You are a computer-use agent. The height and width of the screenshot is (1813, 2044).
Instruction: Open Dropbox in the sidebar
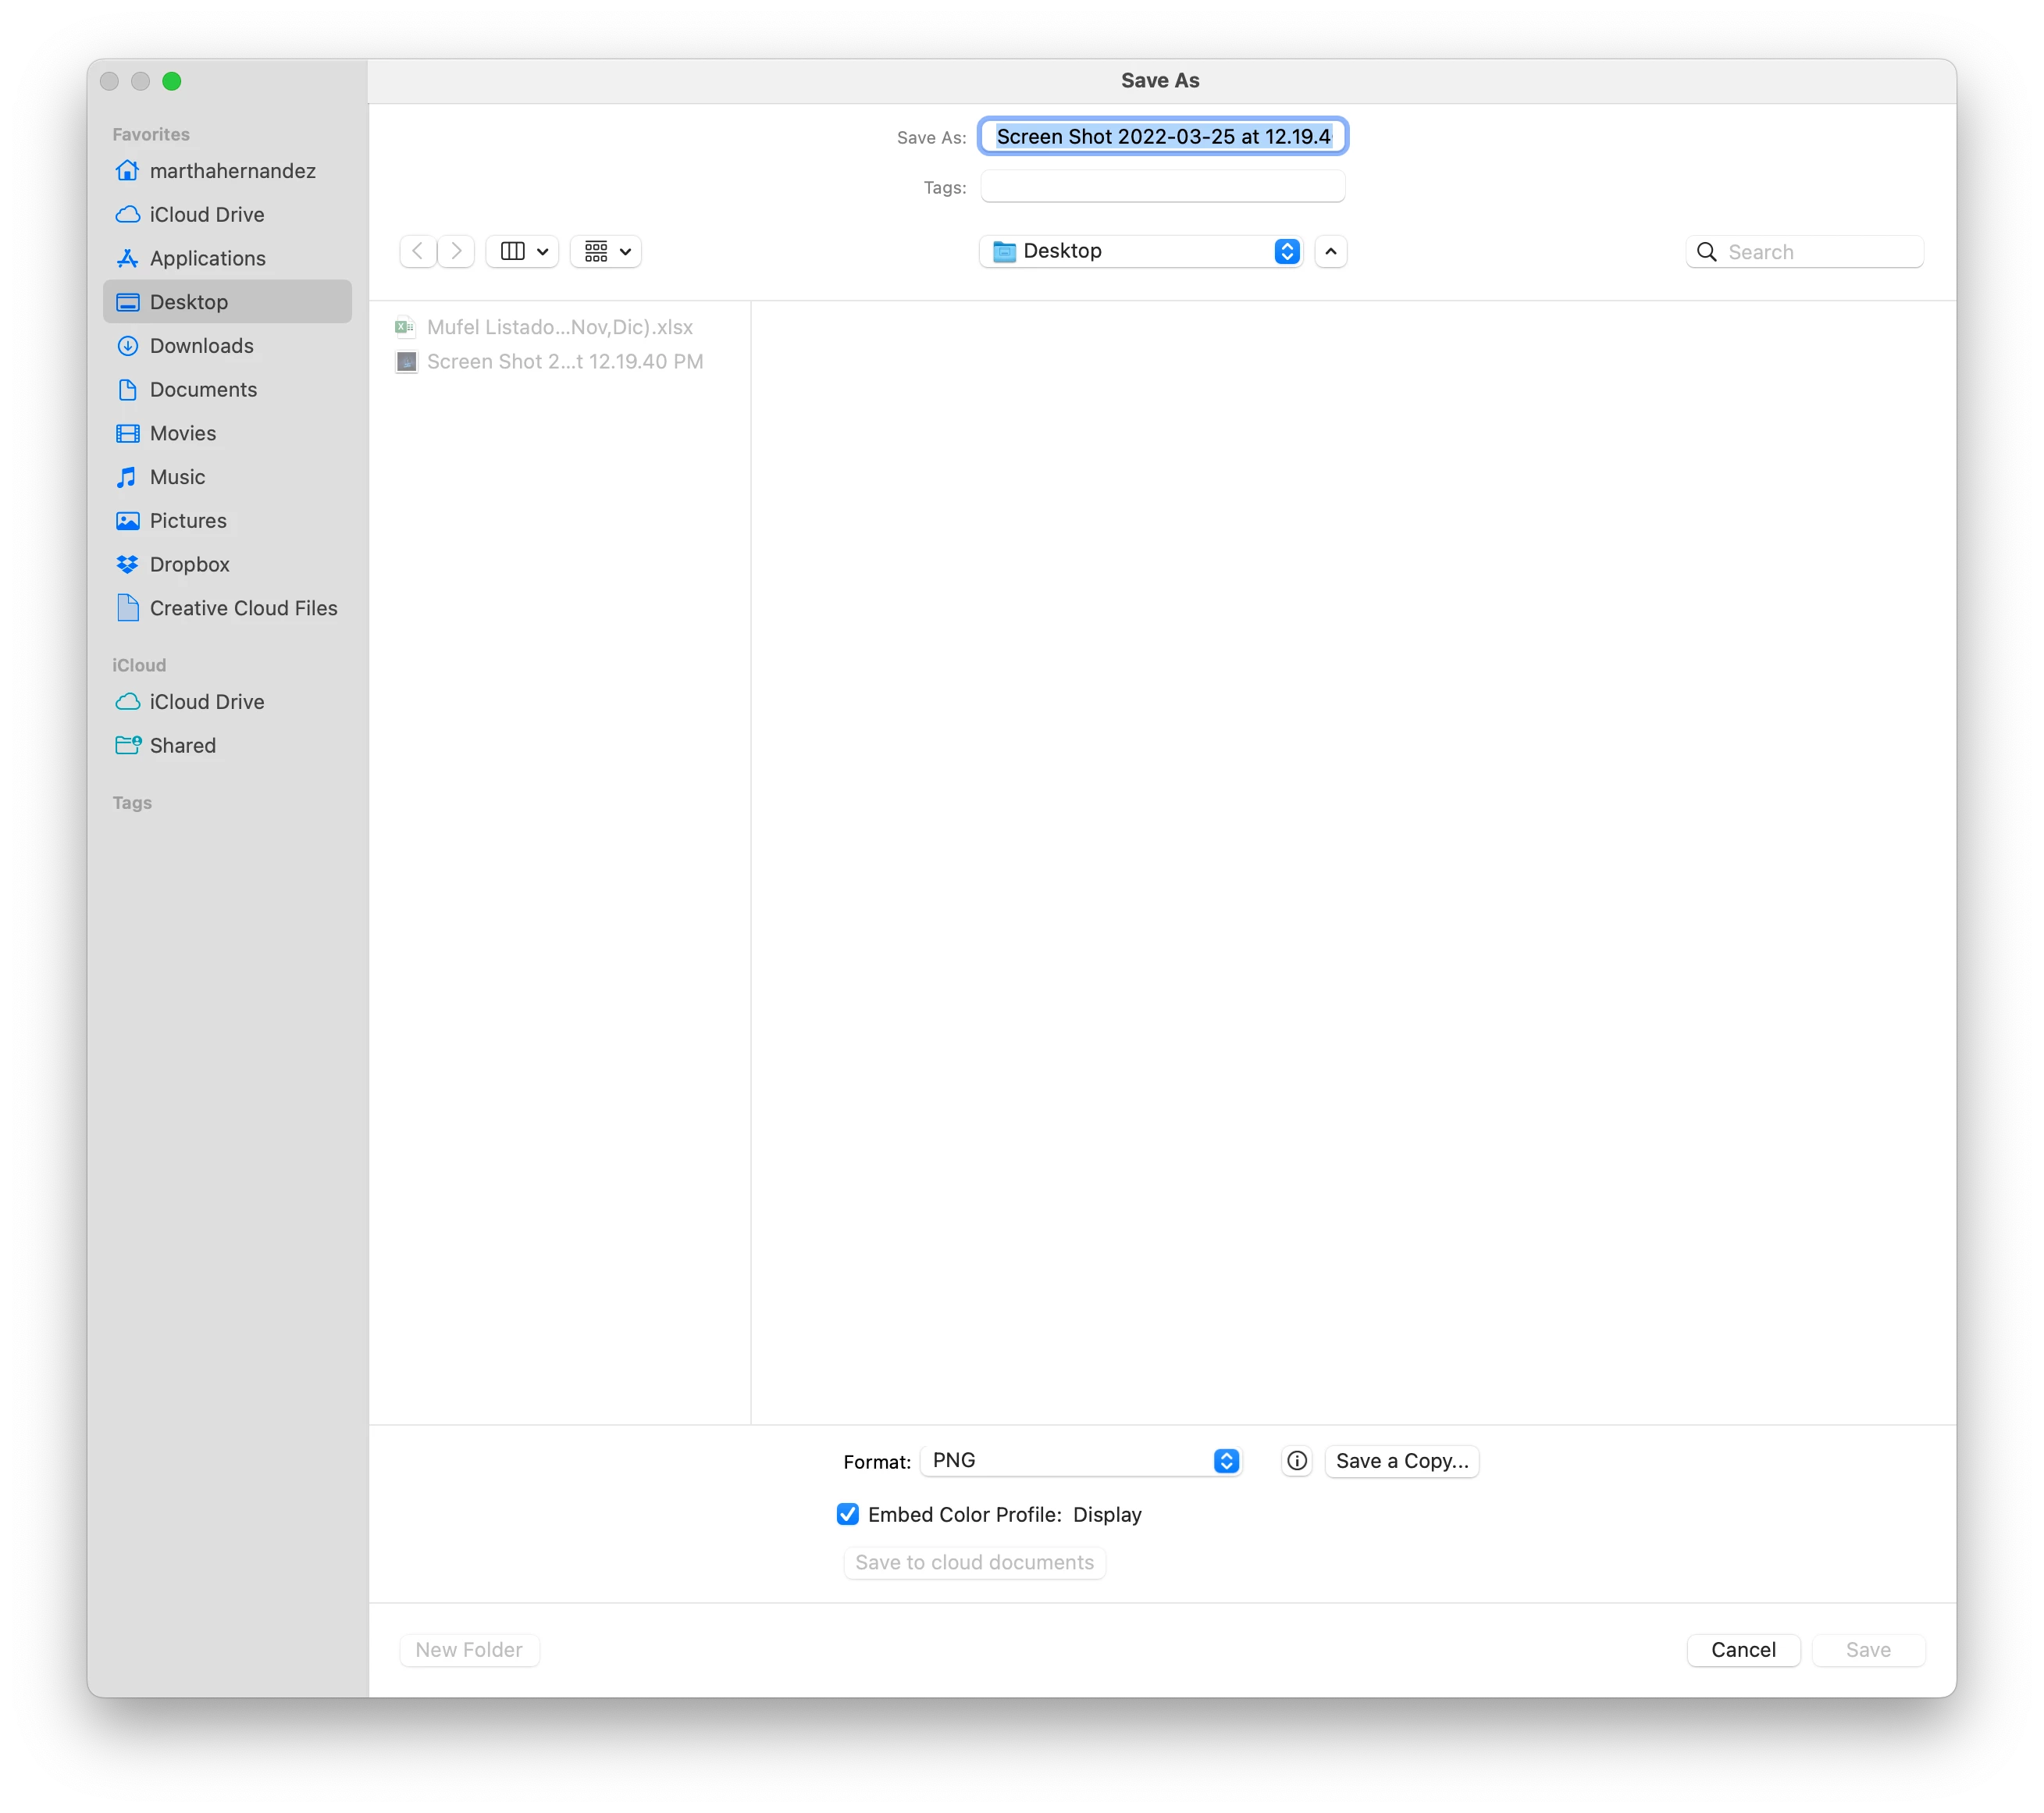coord(189,564)
